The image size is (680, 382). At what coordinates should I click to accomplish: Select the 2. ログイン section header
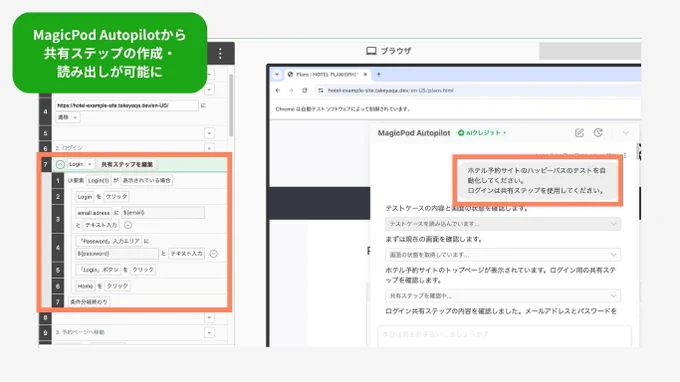pos(69,148)
